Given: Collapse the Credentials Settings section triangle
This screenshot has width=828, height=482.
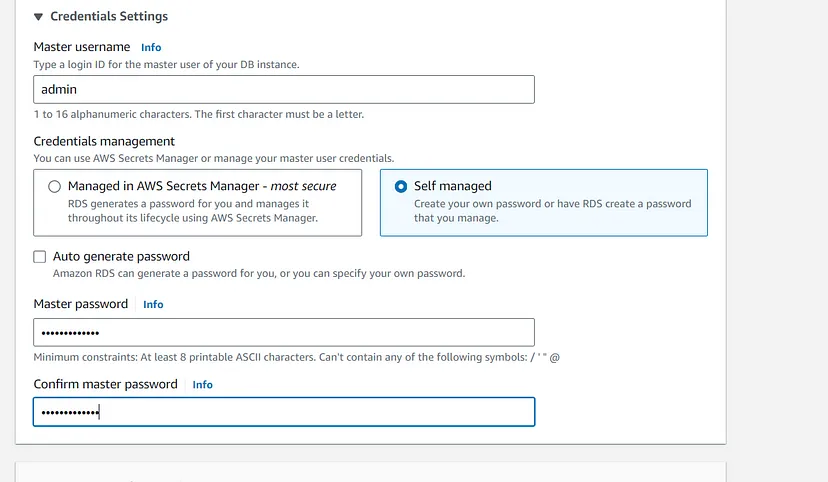Looking at the screenshot, I should (38, 17).
